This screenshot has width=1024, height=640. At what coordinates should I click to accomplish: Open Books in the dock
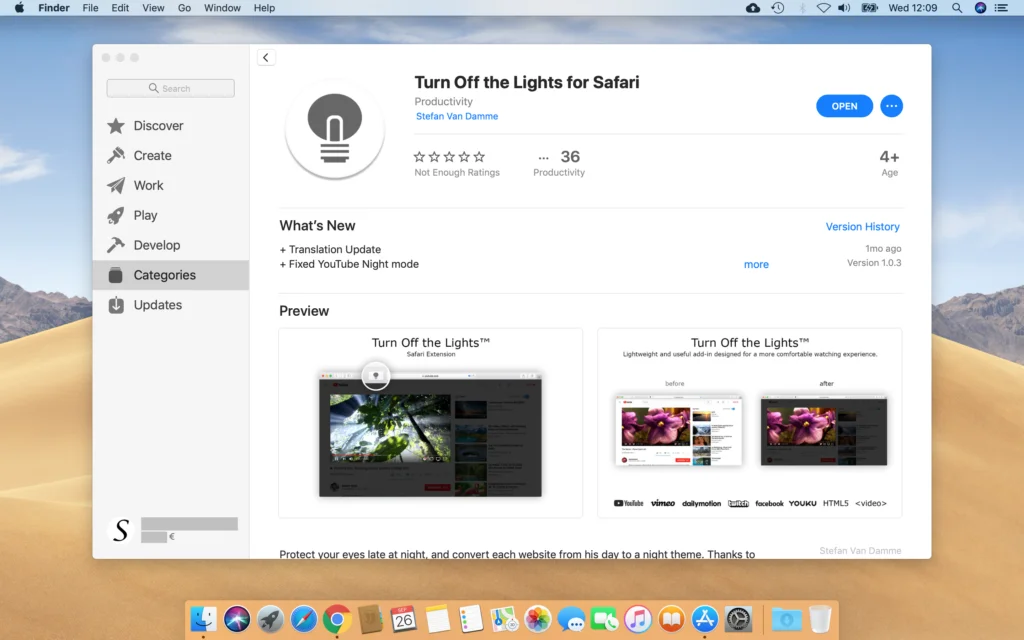[x=671, y=618]
